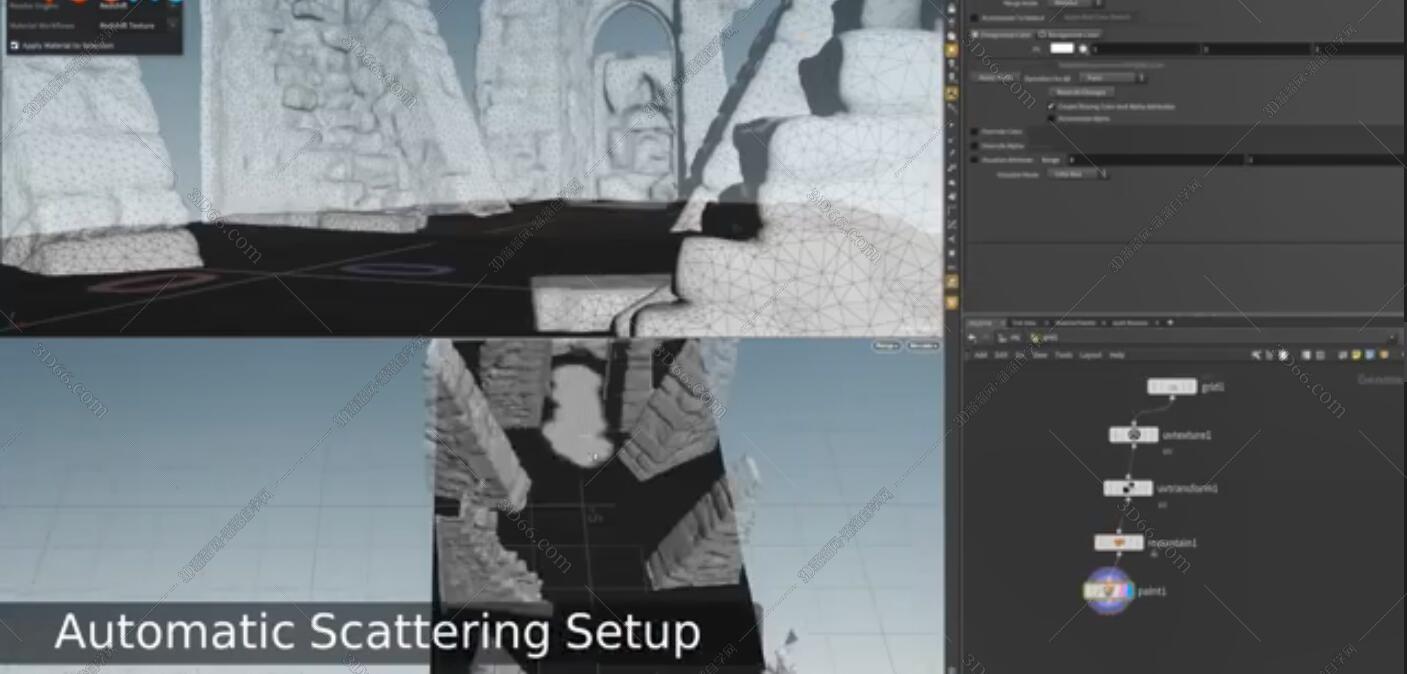
Task: Enable the Override Color checkbox
Action: click(x=976, y=131)
